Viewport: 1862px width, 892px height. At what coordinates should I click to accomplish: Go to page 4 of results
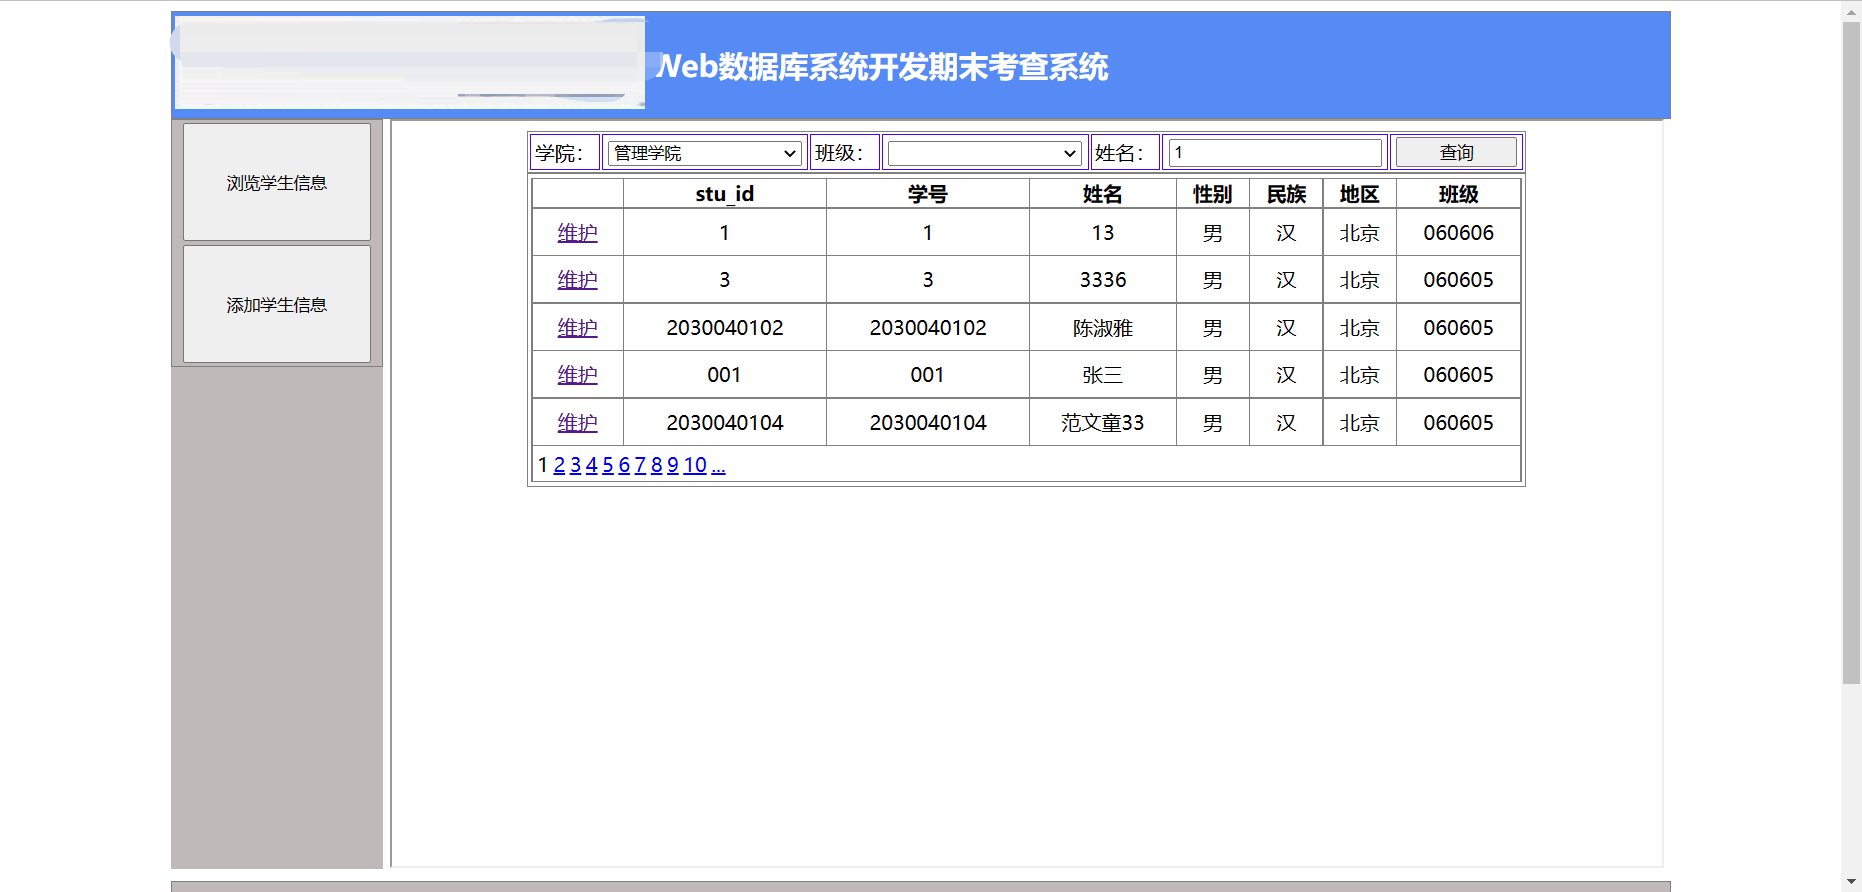click(x=592, y=465)
